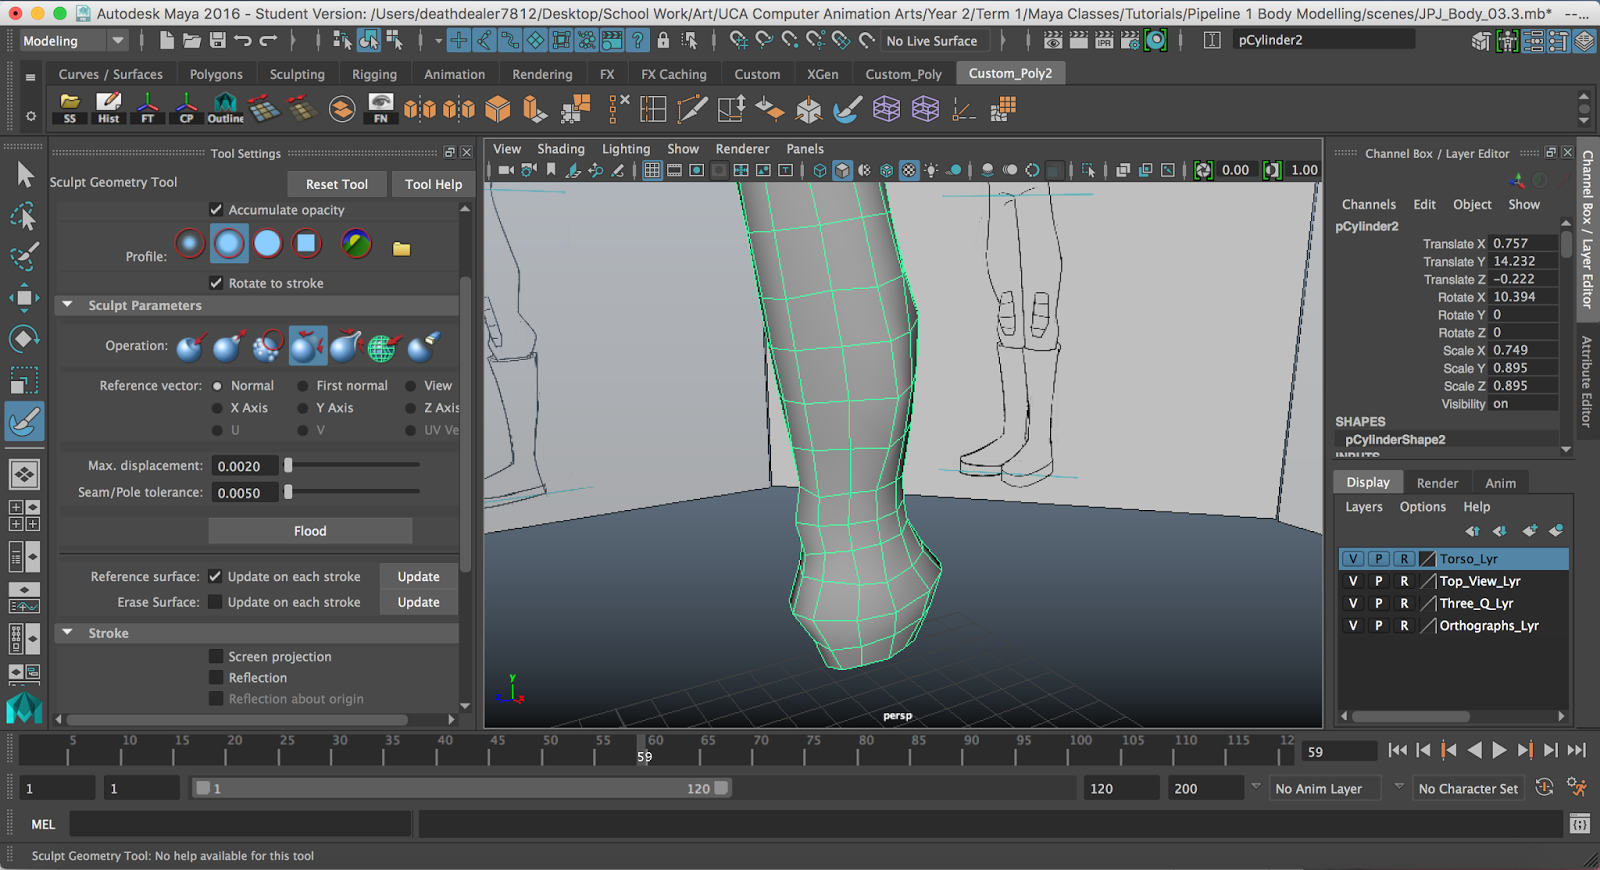Click the SS shelf folder icon
Screen dimensions: 1600x870
(69, 107)
